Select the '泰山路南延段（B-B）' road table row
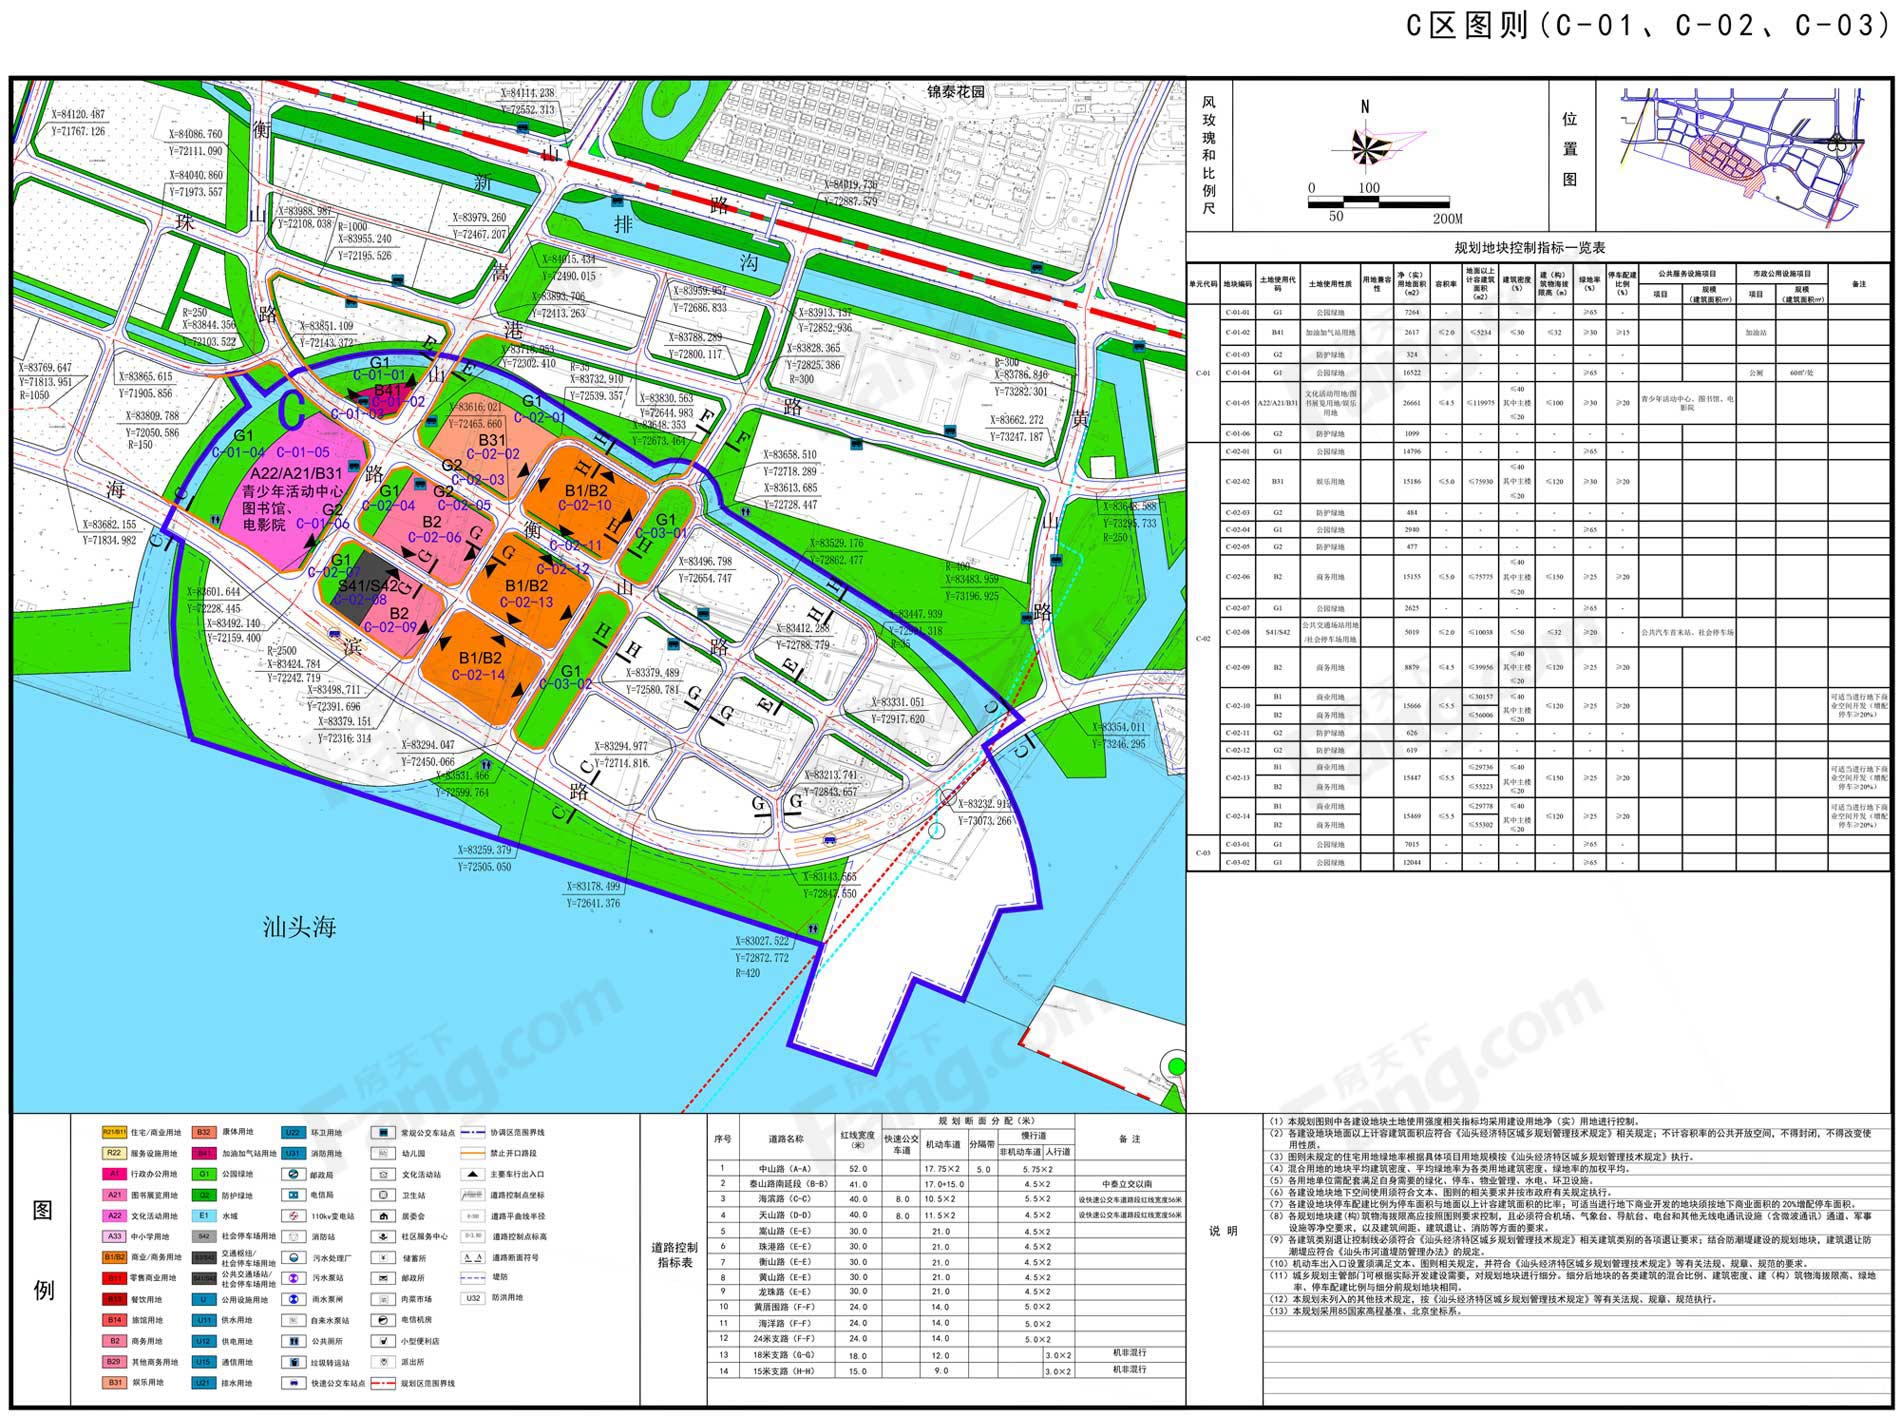 point(946,1183)
